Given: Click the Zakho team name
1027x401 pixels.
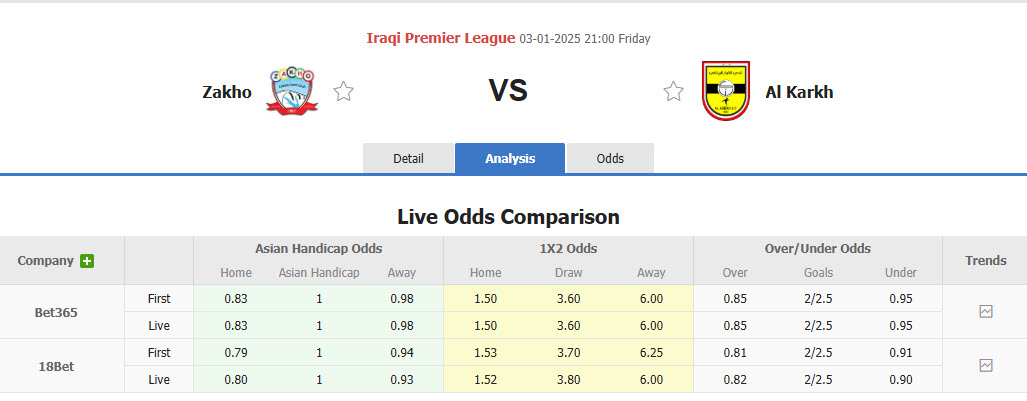Looking at the screenshot, I should (227, 92).
